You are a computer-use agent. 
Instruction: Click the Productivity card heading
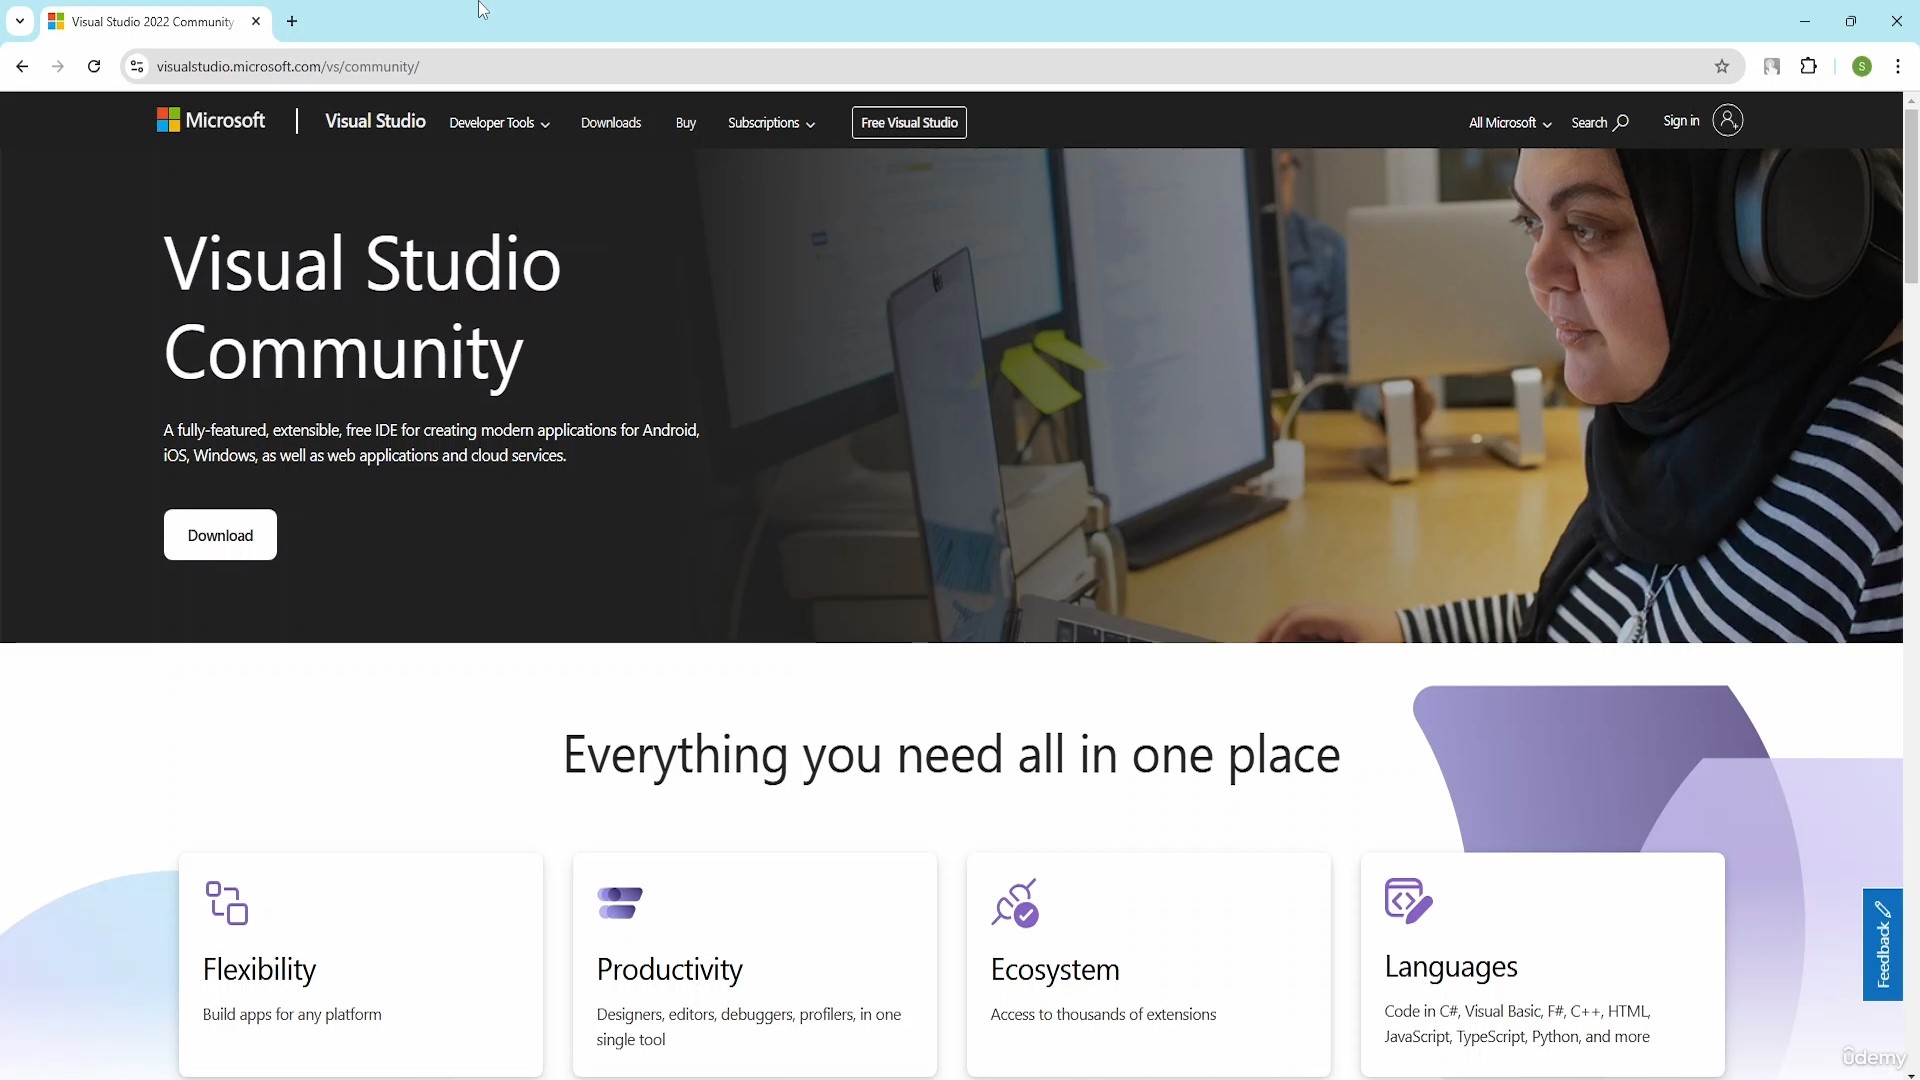(x=669, y=969)
